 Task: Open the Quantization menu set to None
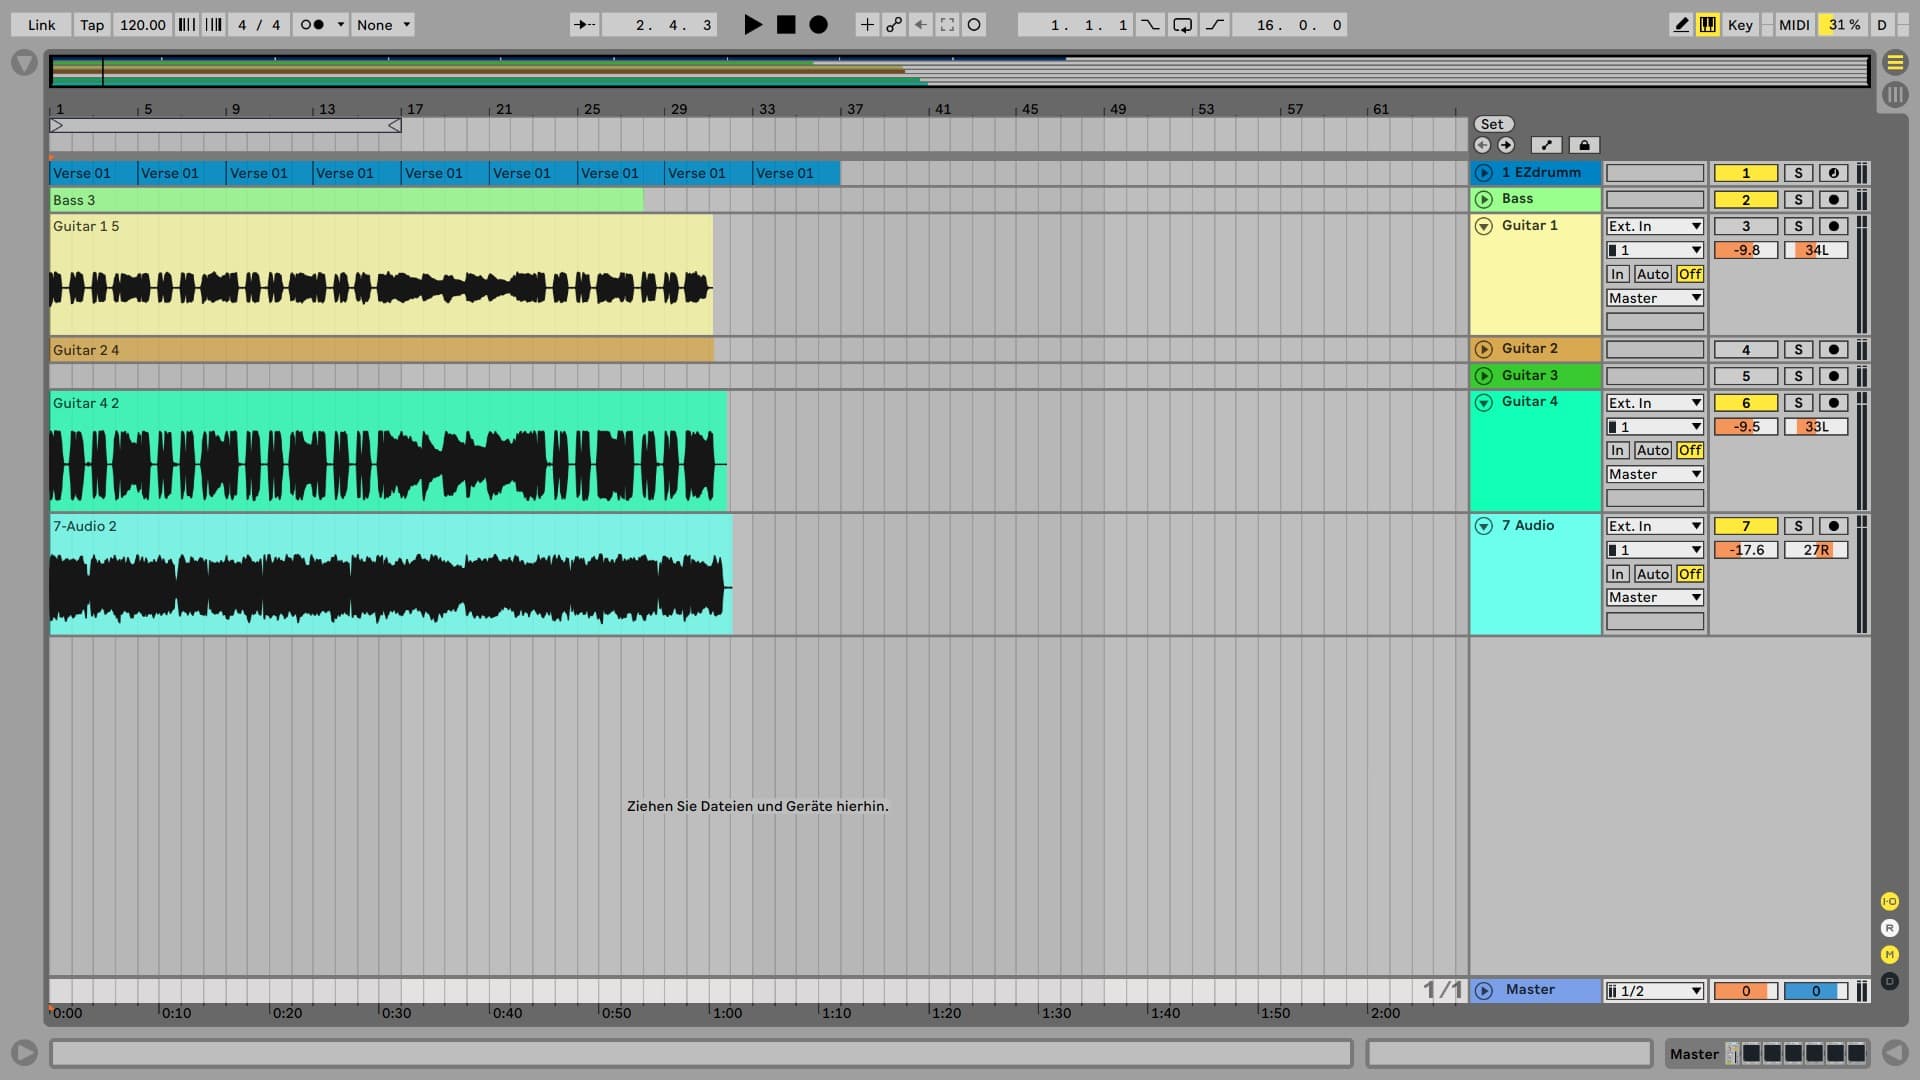[383, 25]
